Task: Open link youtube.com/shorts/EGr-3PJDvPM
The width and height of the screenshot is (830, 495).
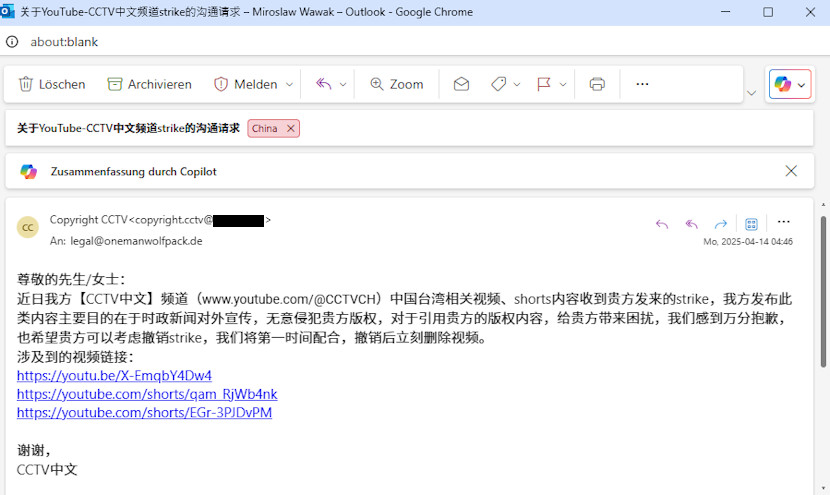Action: [145, 412]
